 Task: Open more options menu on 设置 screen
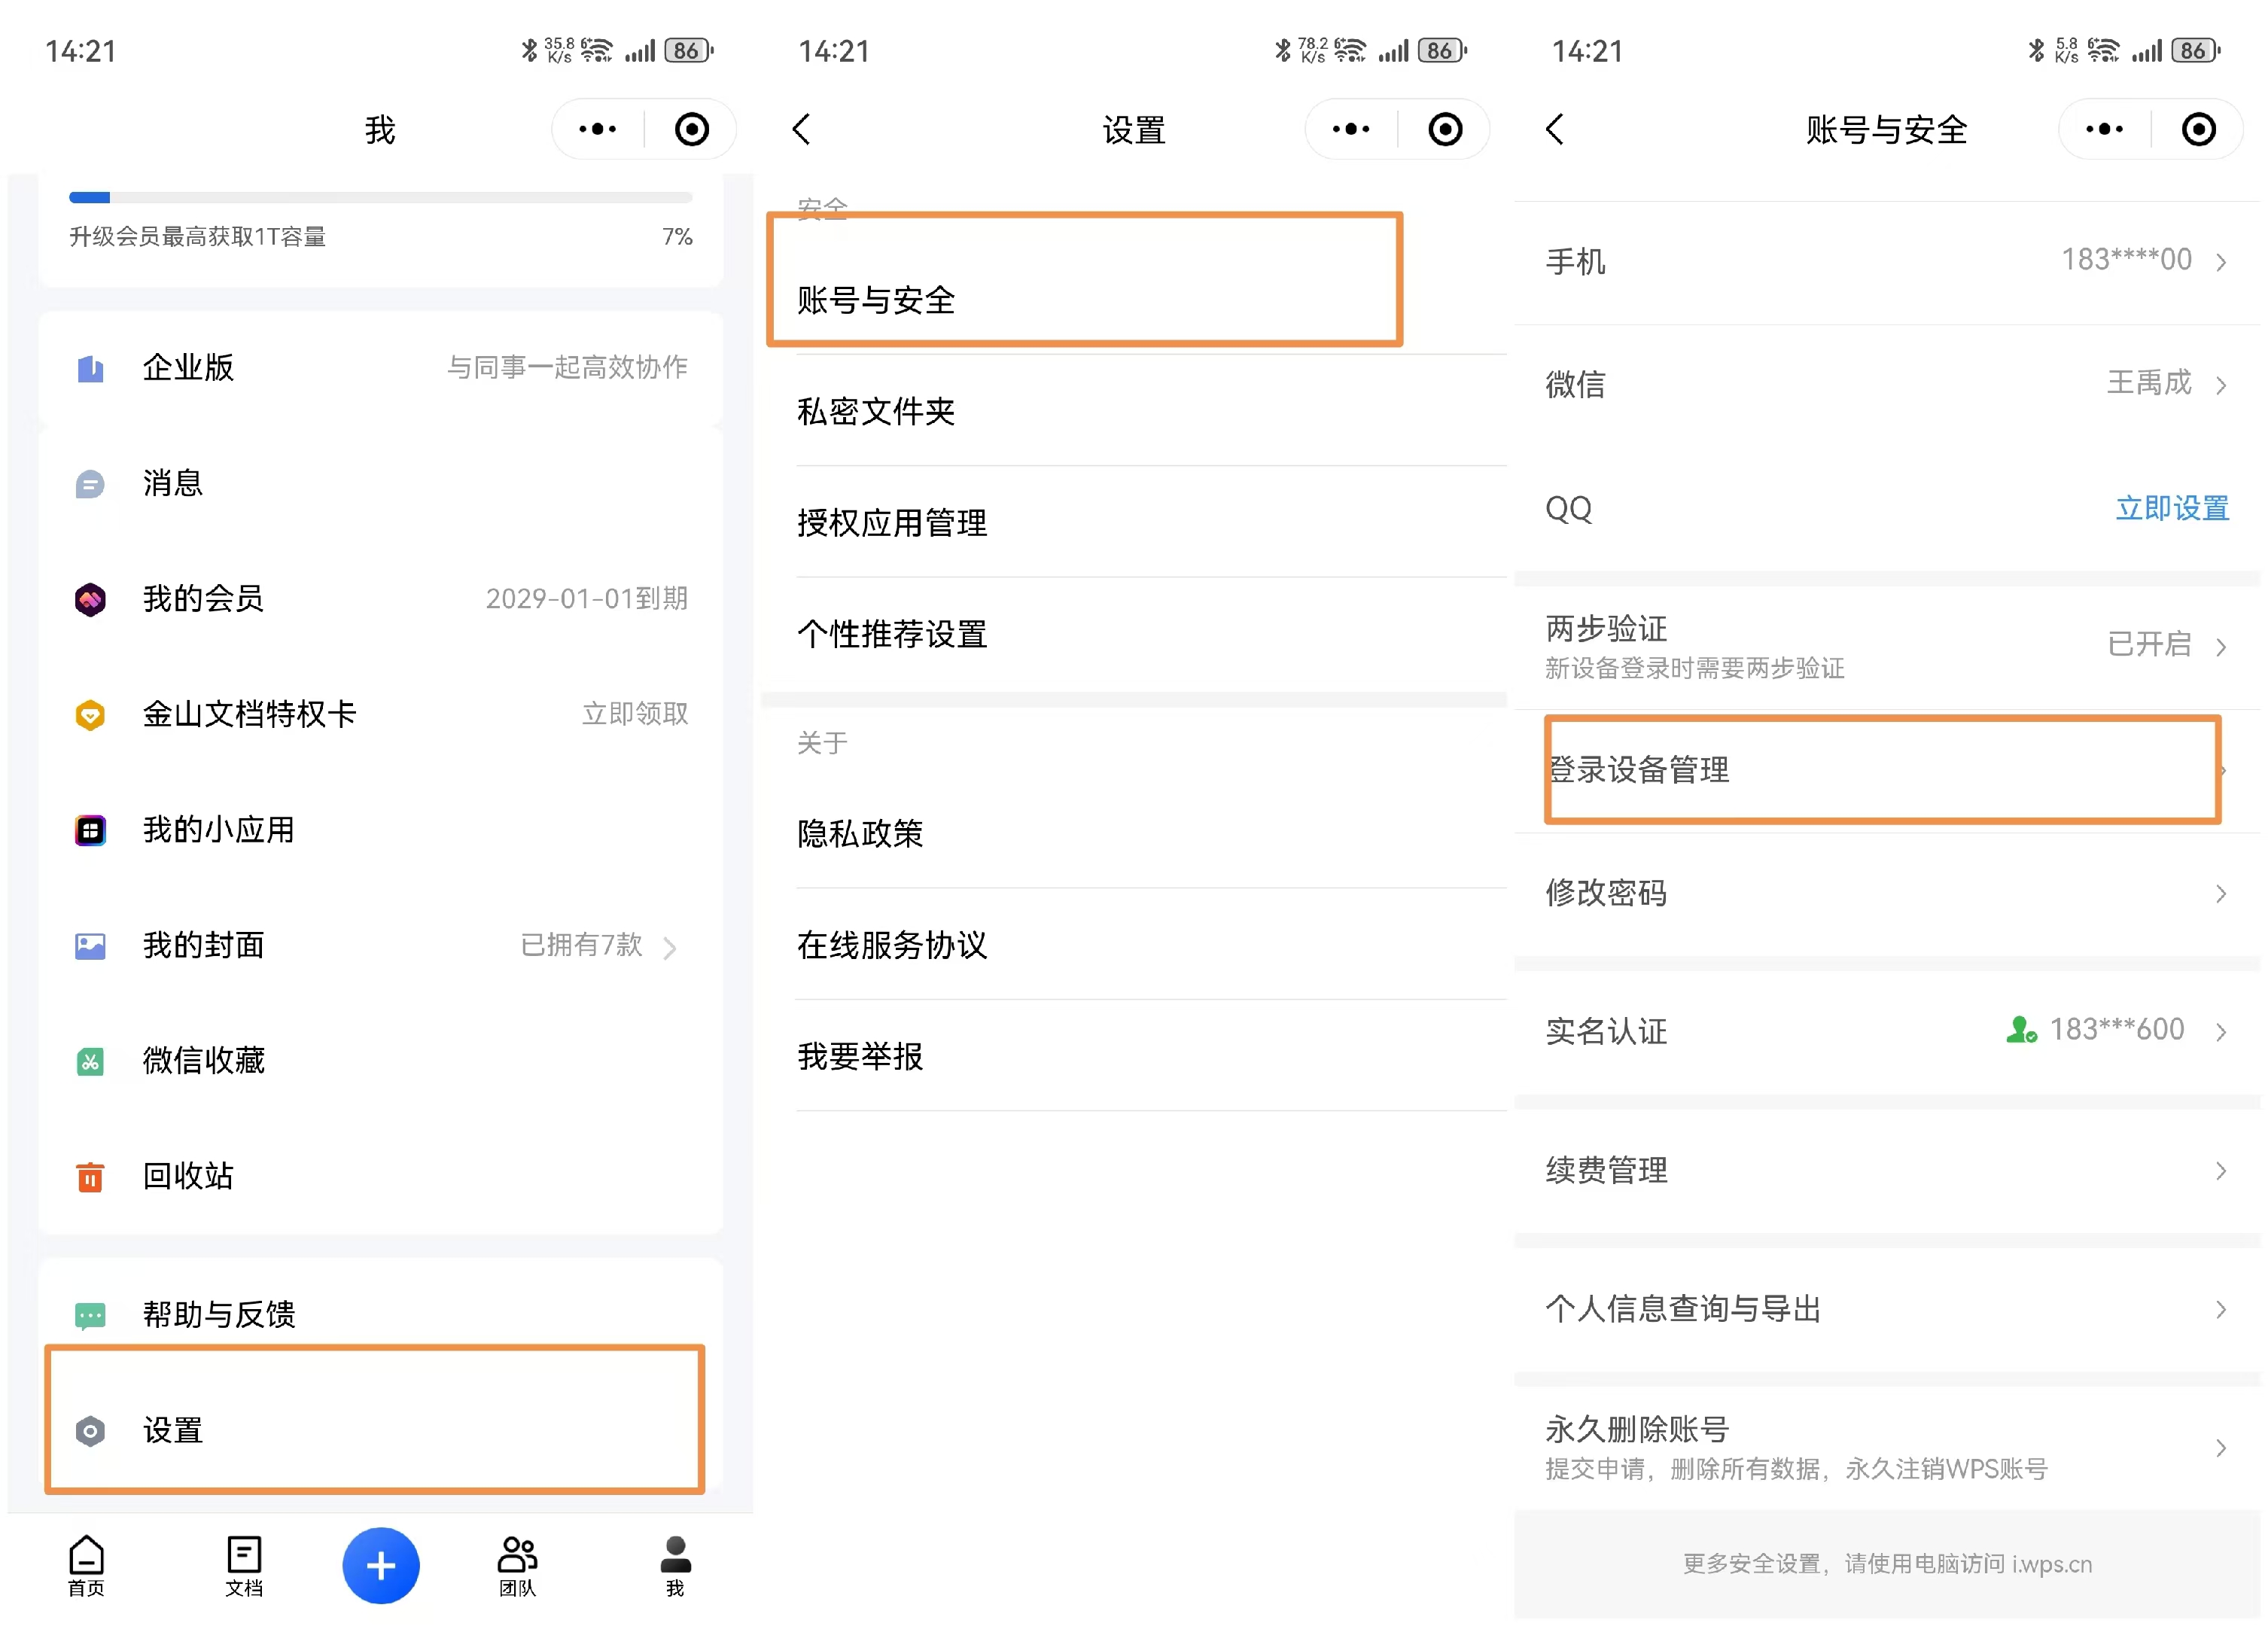(1351, 129)
